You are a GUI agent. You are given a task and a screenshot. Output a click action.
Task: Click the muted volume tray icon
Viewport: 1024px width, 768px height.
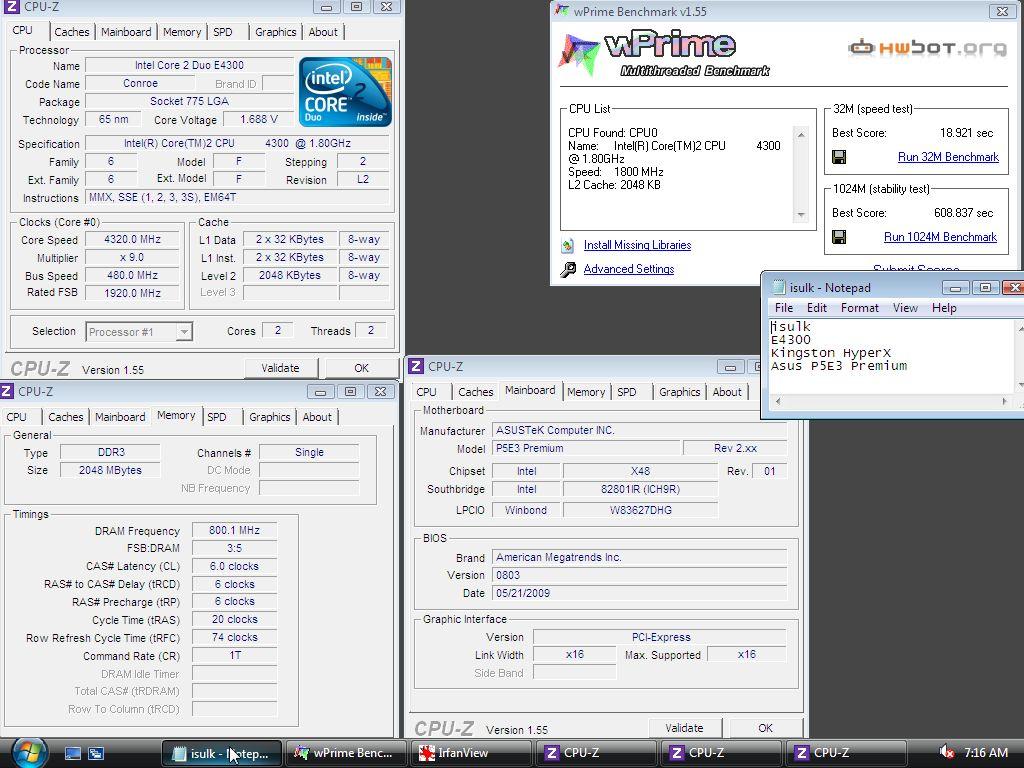coord(946,752)
